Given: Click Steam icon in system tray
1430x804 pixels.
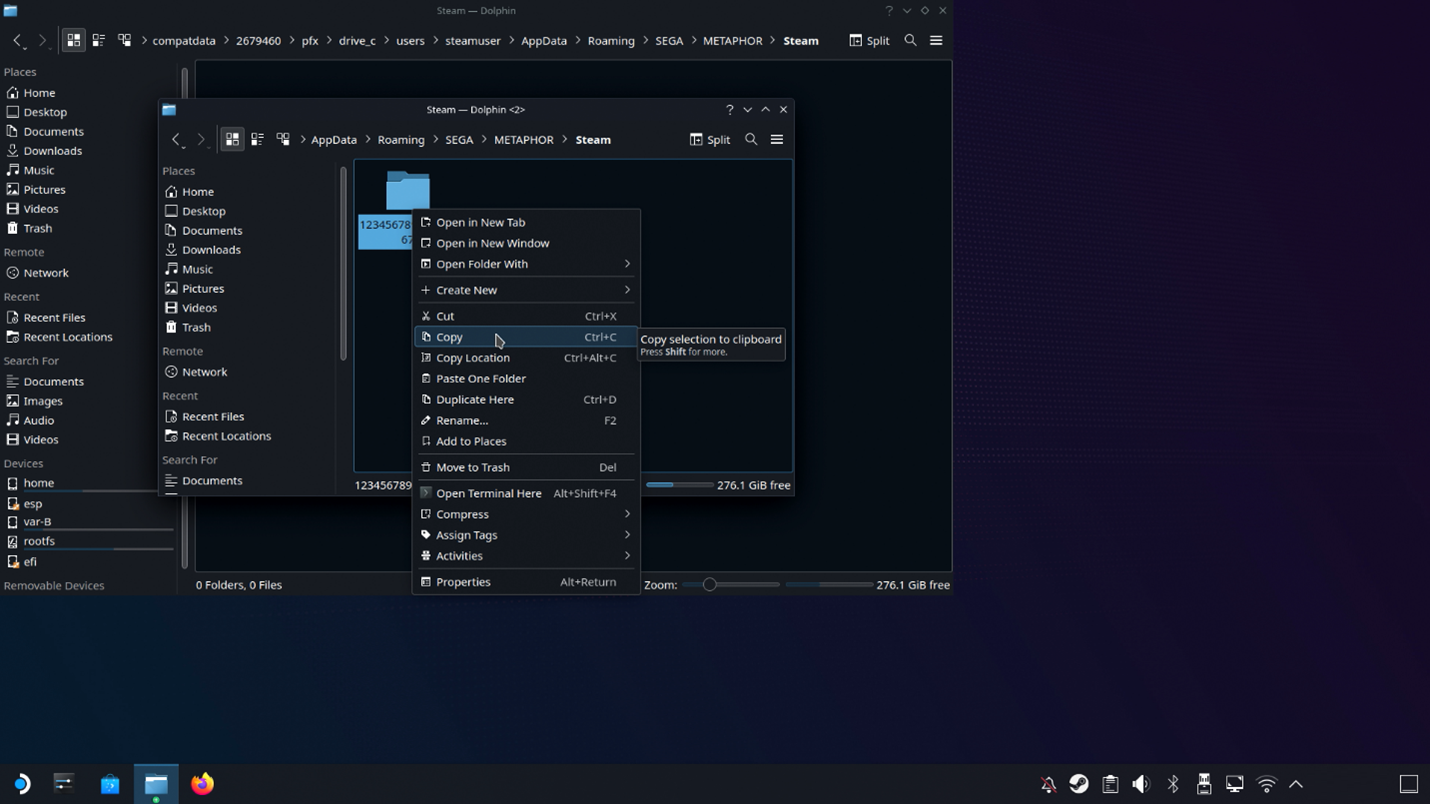Looking at the screenshot, I should click(x=1079, y=785).
